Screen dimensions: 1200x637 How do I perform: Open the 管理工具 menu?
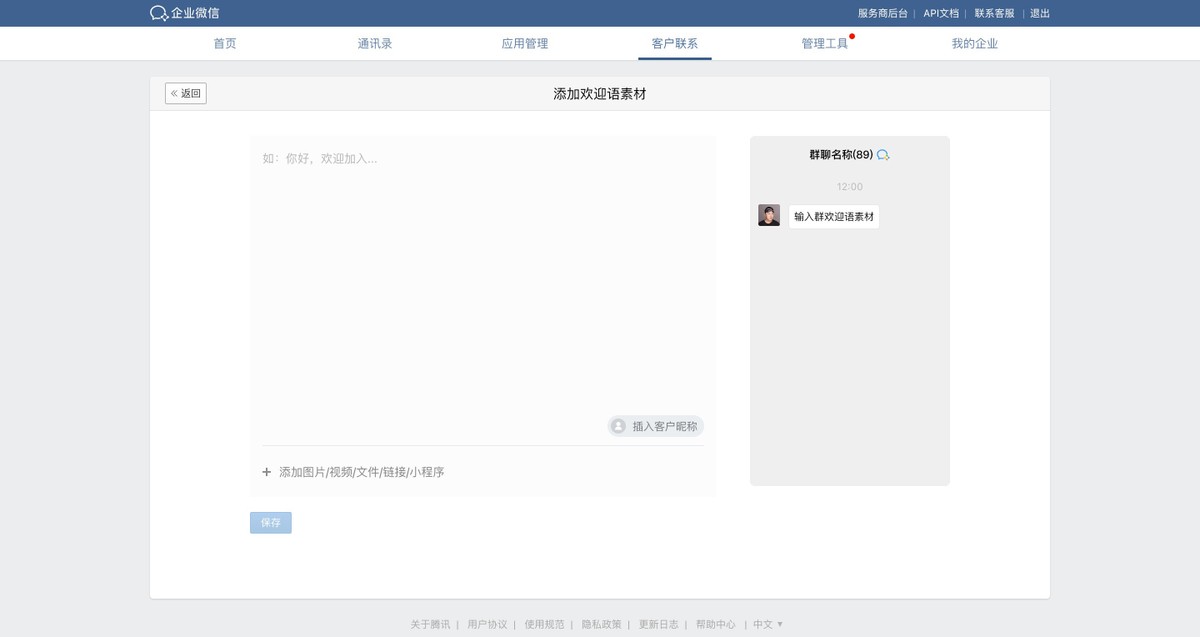(x=825, y=43)
